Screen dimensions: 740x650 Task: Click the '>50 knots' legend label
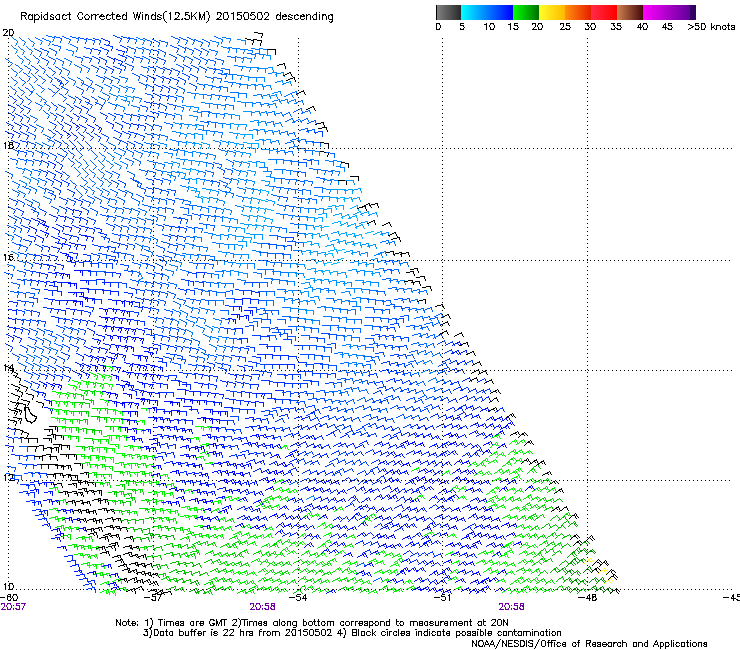pyautogui.click(x=711, y=26)
